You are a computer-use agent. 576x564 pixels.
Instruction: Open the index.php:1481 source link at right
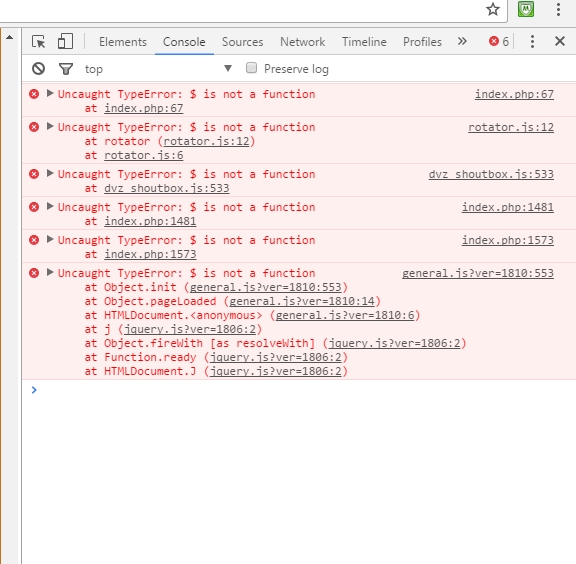pos(508,207)
